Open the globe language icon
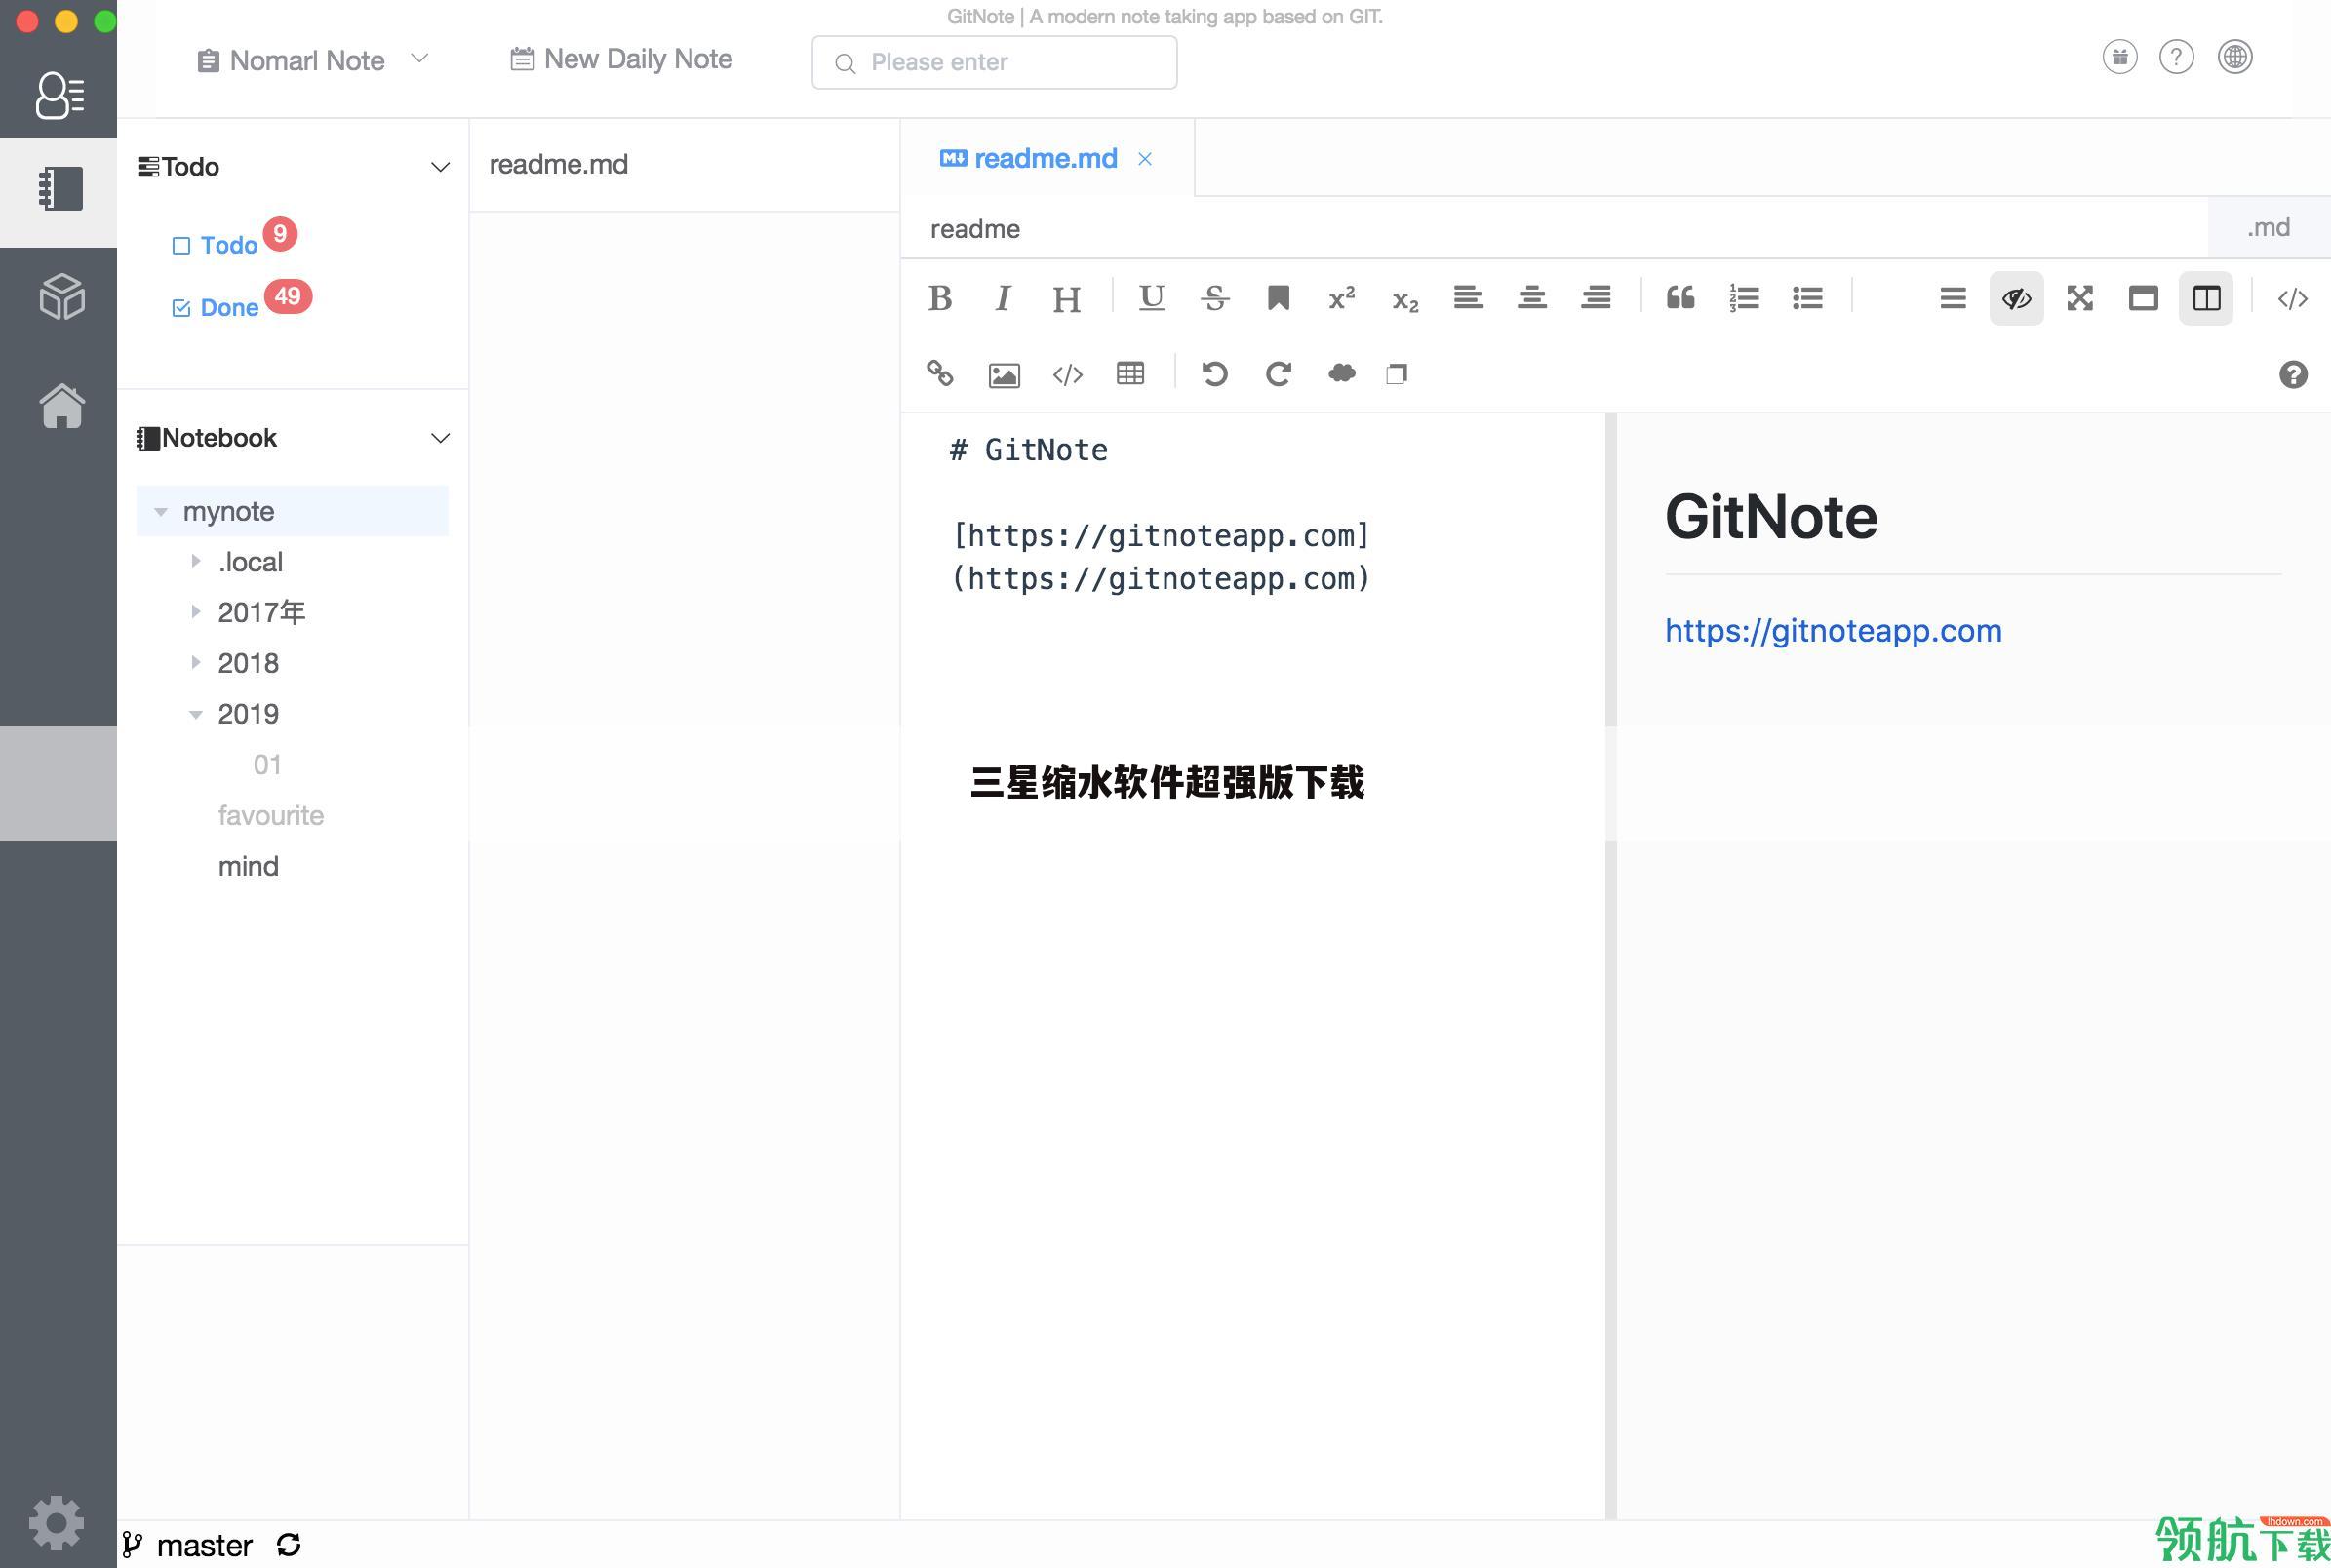This screenshot has height=1568, width=2331. point(2234,57)
